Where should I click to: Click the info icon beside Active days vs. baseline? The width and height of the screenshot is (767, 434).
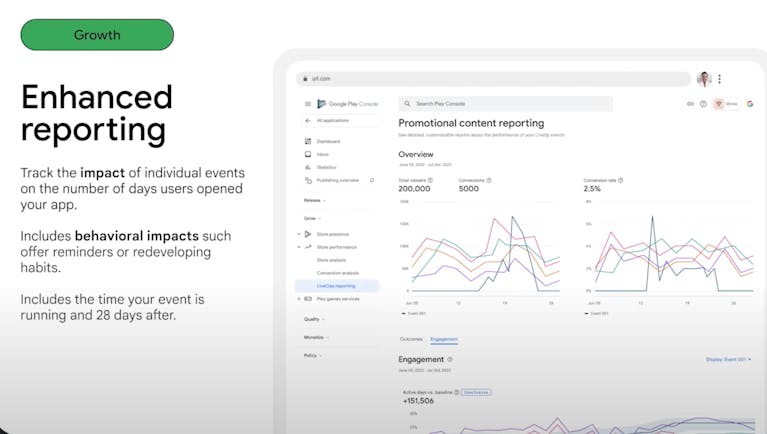point(456,392)
